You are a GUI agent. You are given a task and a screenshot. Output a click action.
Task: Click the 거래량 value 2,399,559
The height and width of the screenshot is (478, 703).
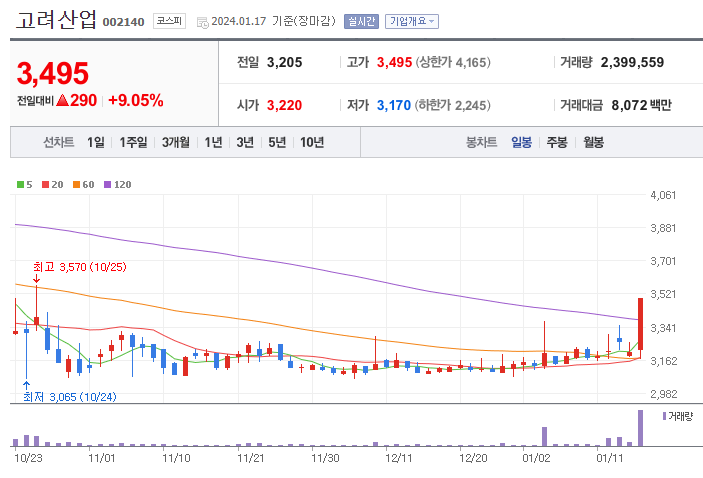click(632, 62)
